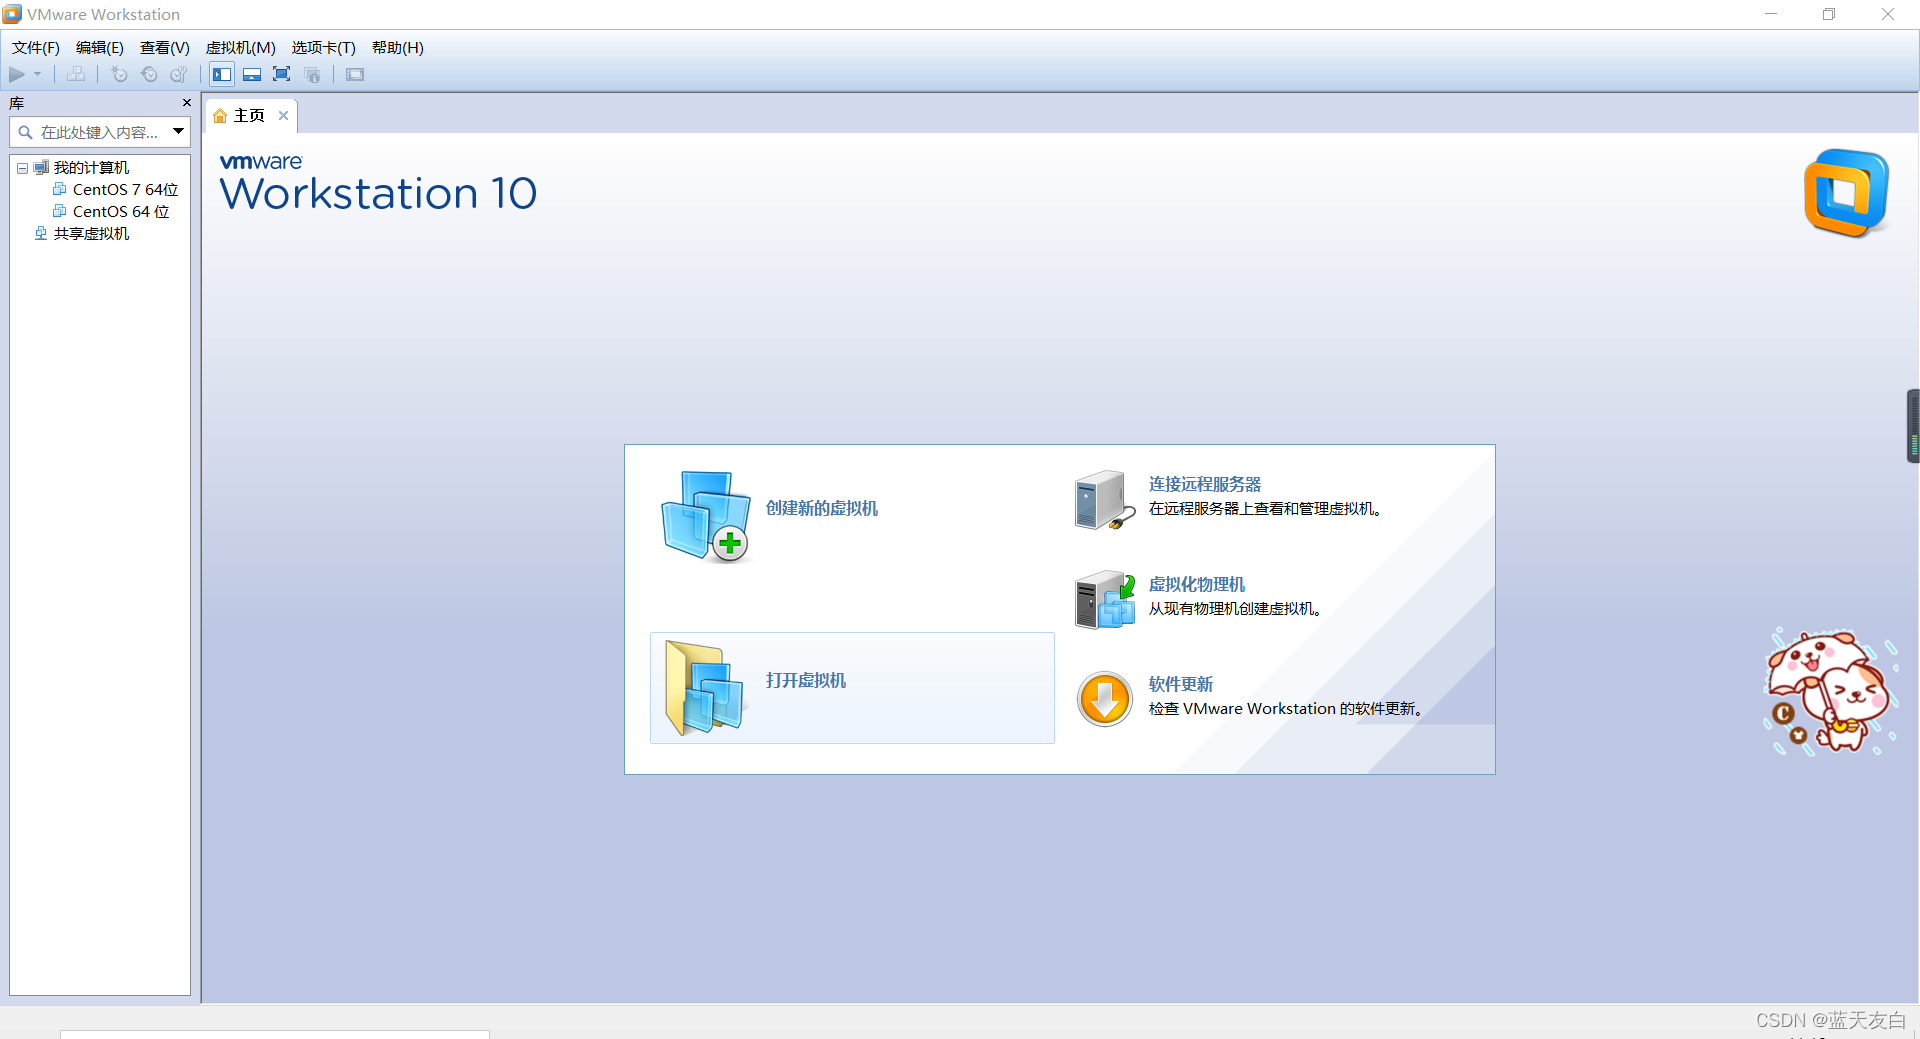
Task: Click the virtualize physical machine icon
Action: point(1104,600)
